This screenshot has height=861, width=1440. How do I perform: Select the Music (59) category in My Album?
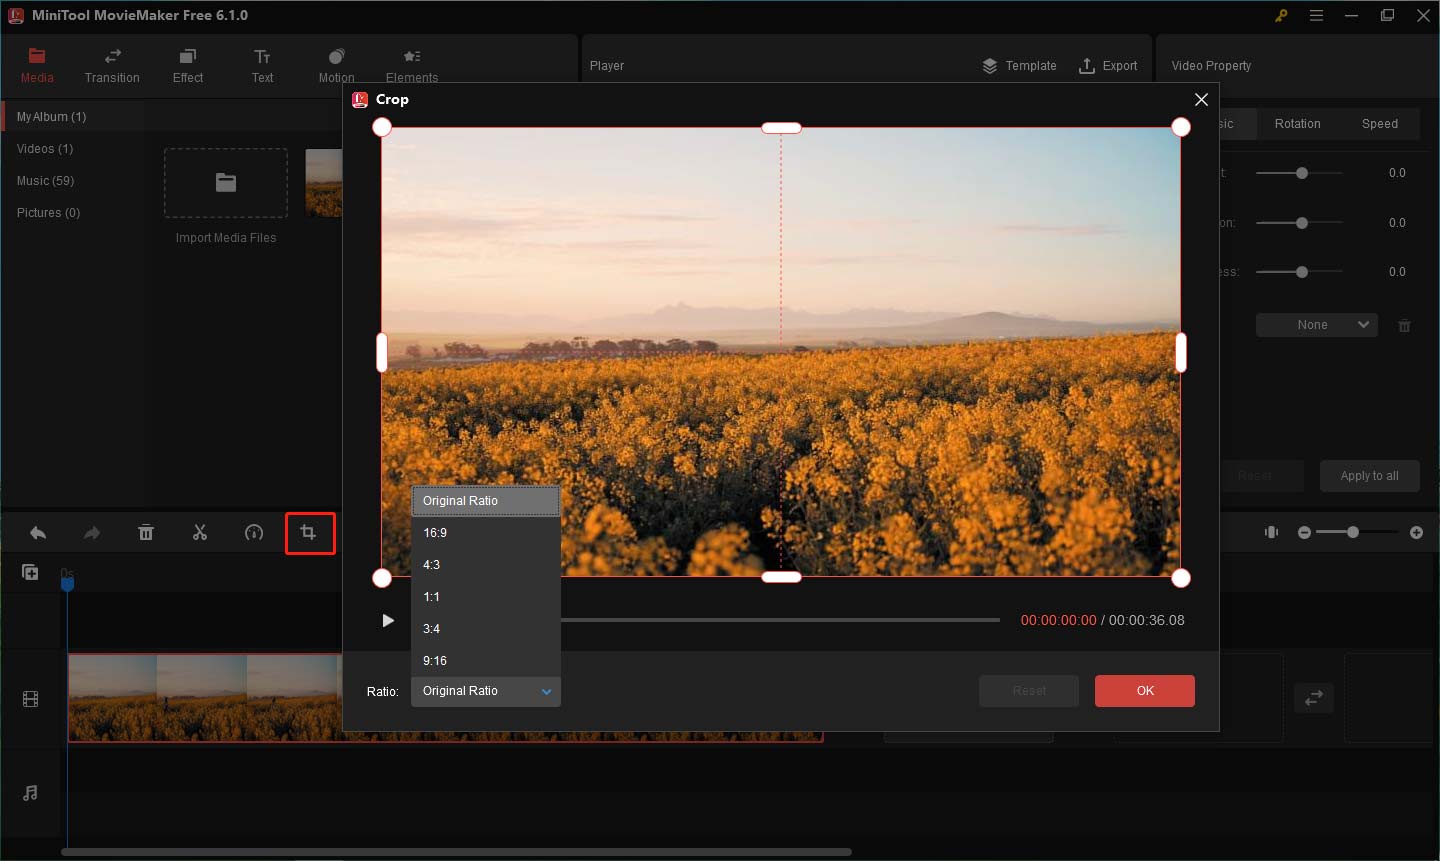[x=46, y=180]
